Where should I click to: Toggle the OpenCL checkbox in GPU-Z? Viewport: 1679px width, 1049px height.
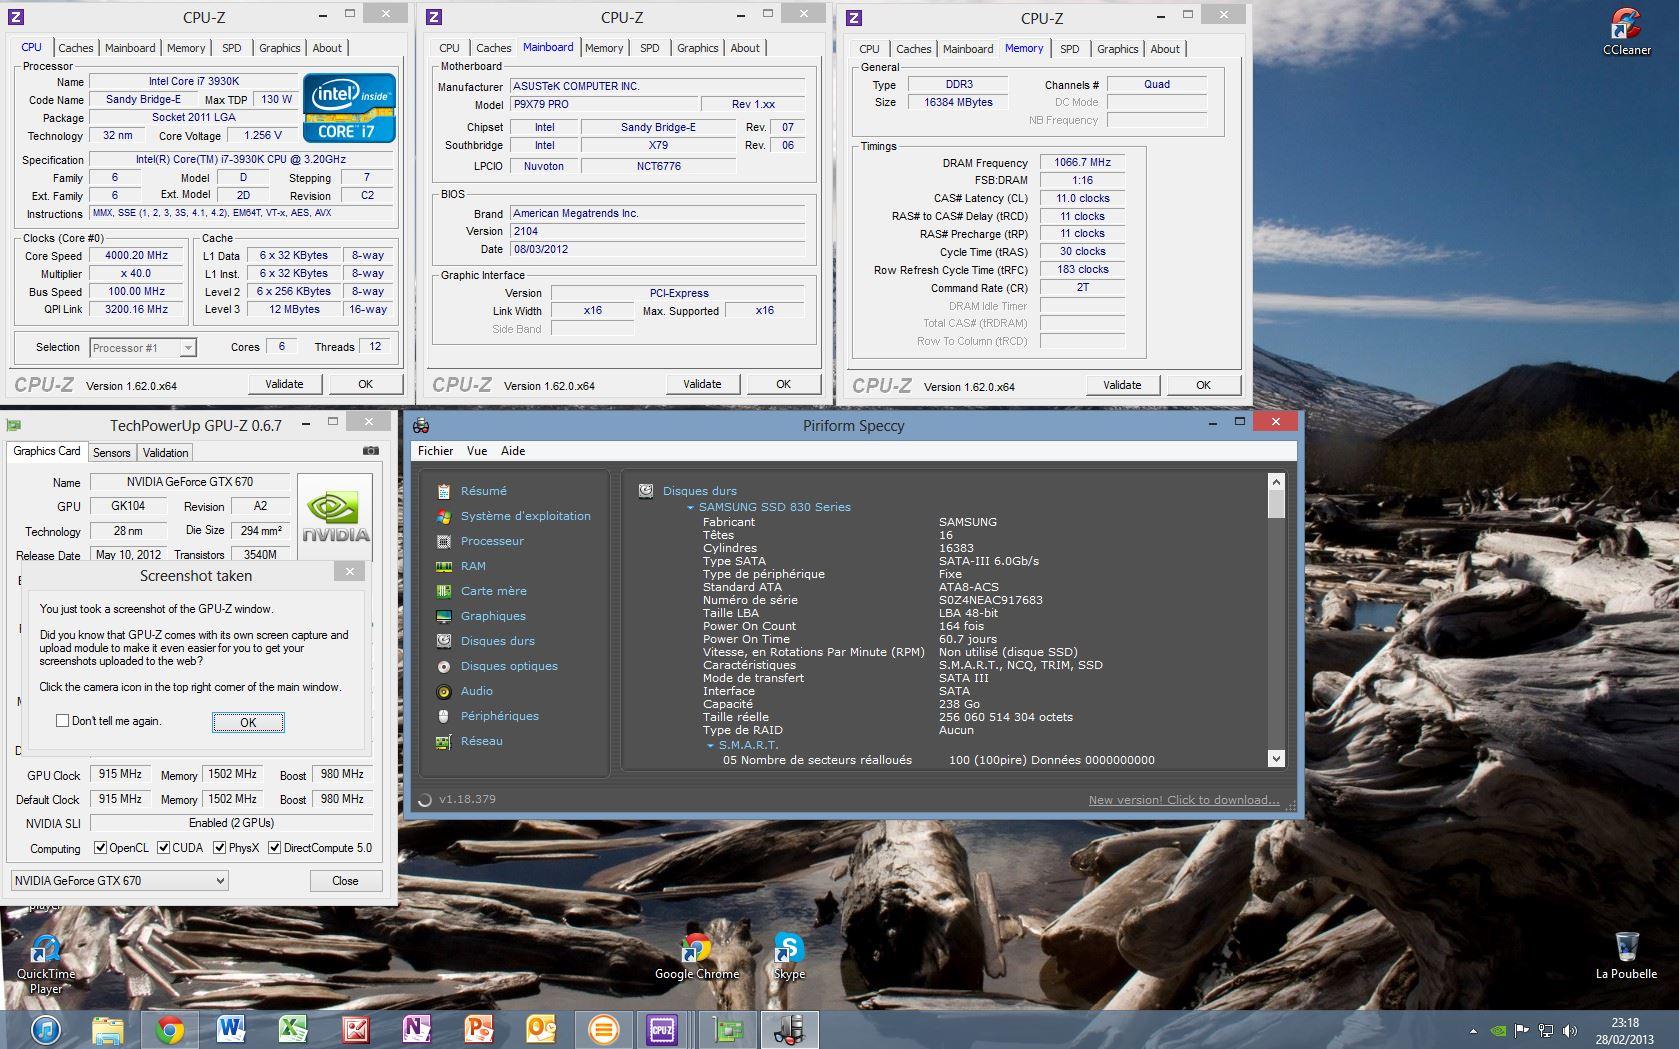pyautogui.click(x=100, y=848)
